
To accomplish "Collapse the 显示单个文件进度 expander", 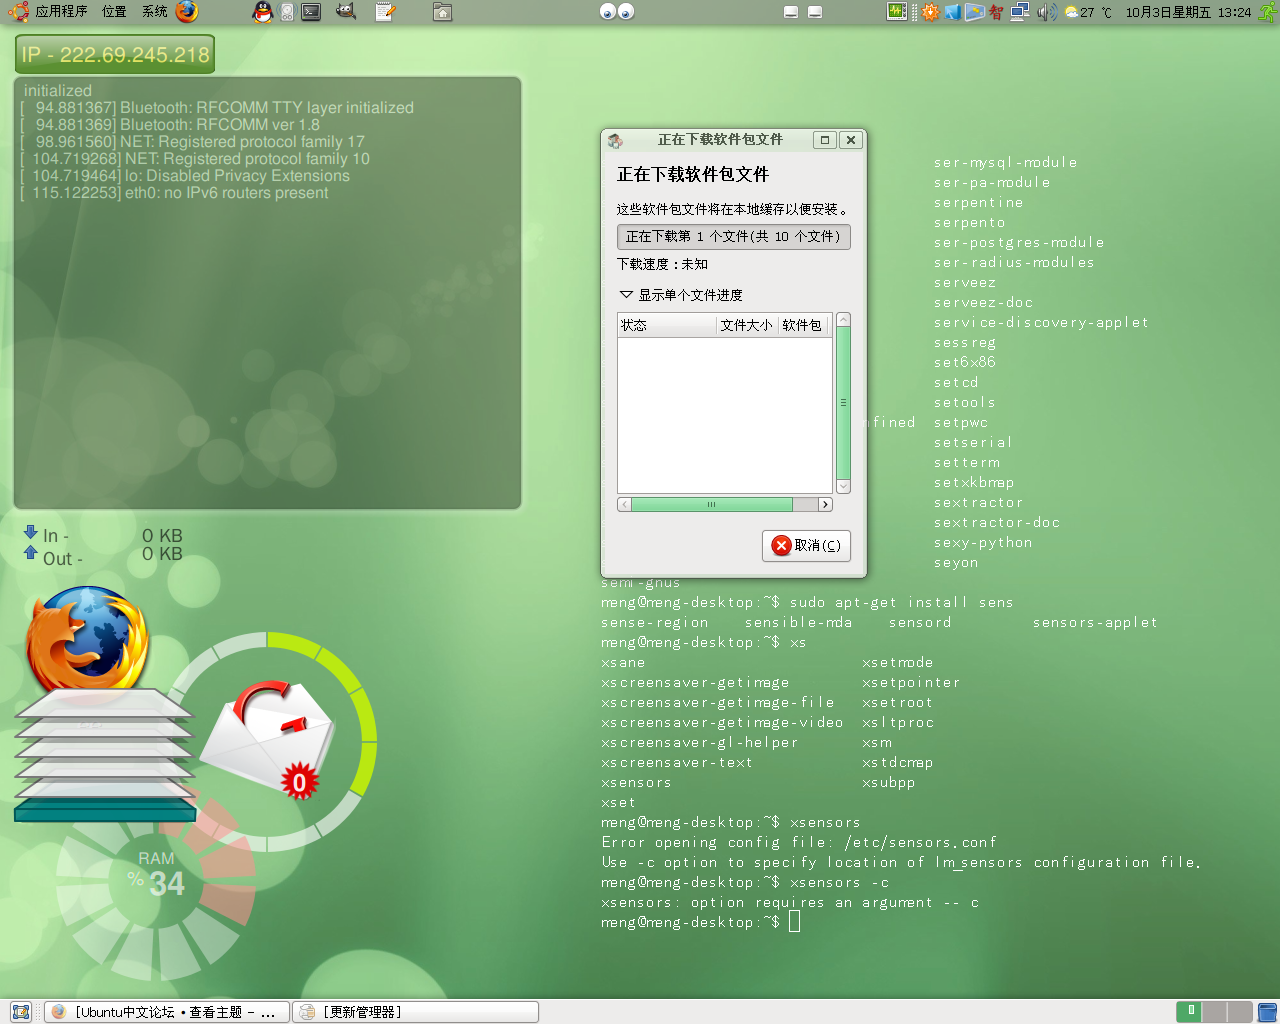I will tap(681, 295).
